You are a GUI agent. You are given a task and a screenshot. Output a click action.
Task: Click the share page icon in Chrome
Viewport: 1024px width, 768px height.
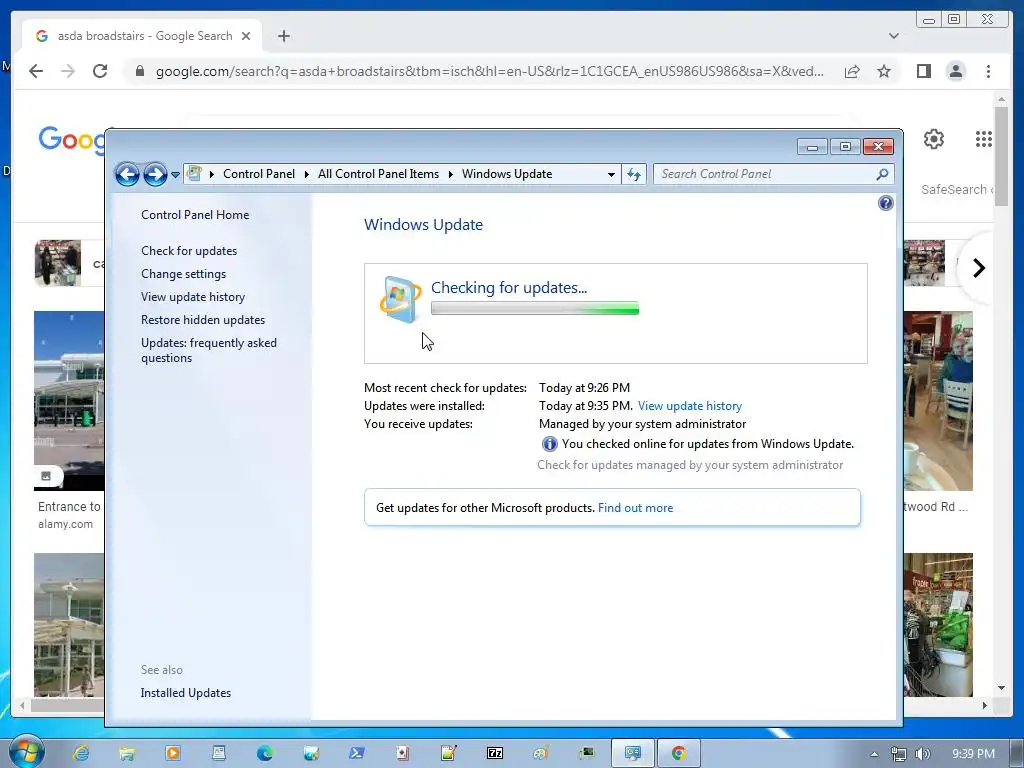(x=852, y=71)
